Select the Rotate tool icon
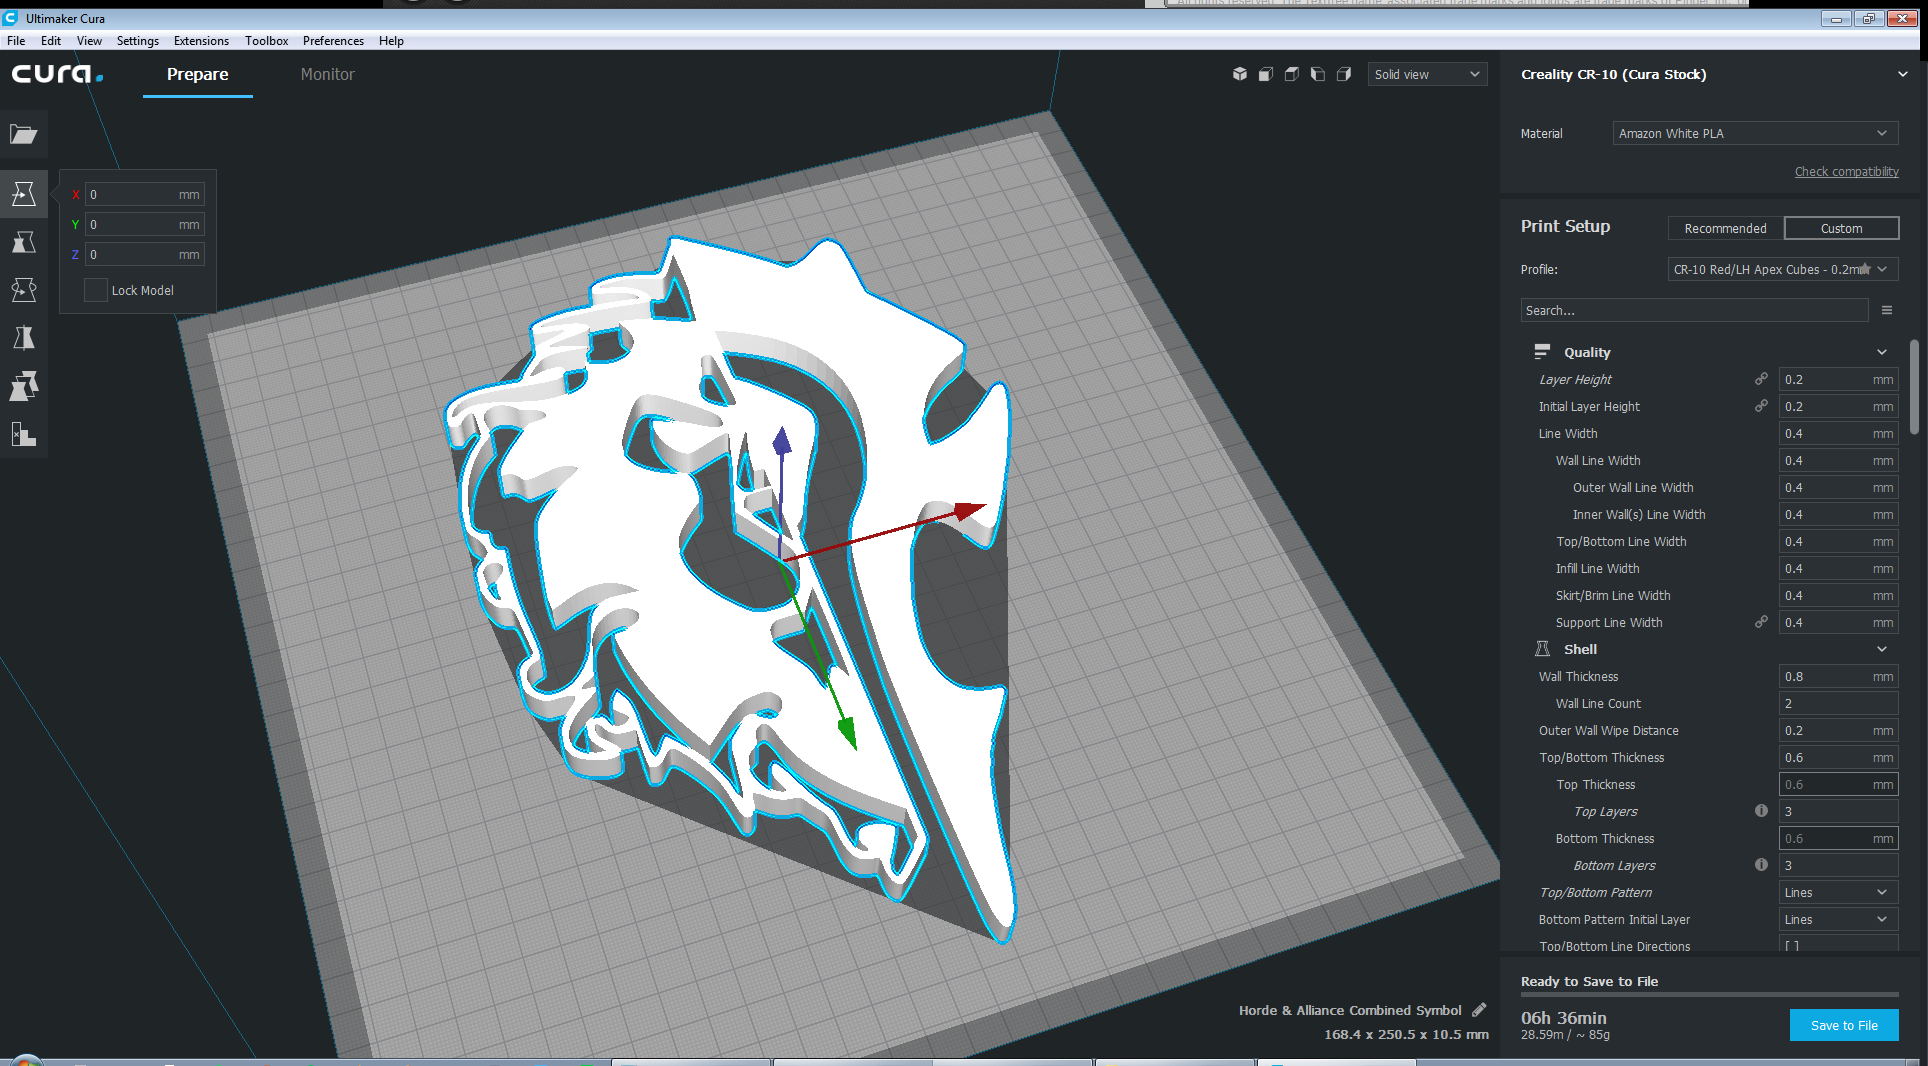The width and height of the screenshot is (1928, 1066). 24,290
